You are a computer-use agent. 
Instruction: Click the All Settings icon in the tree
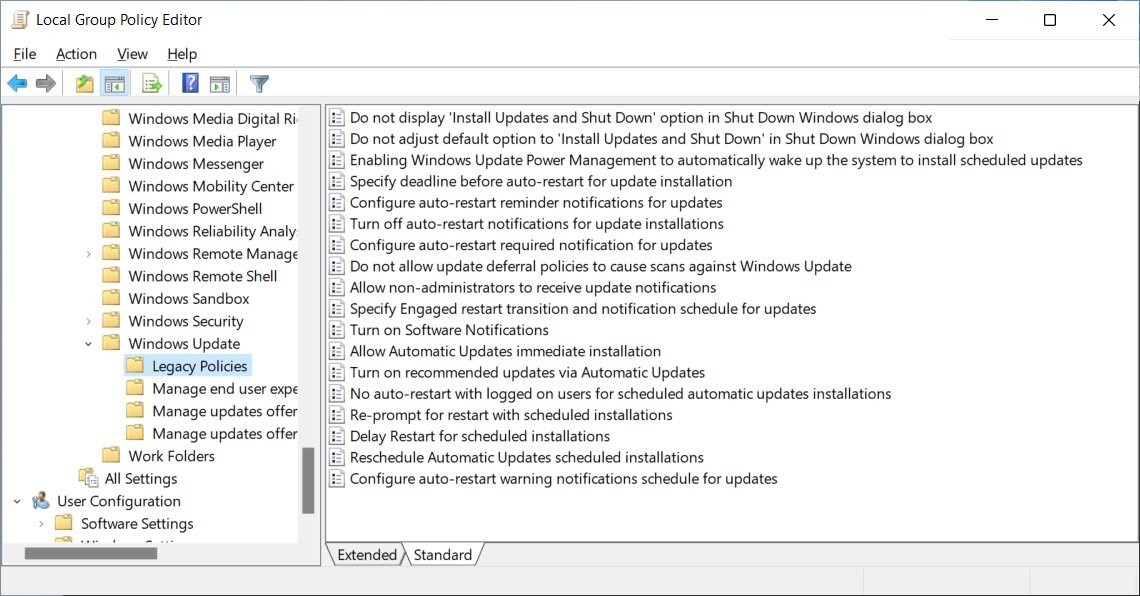[x=89, y=478]
